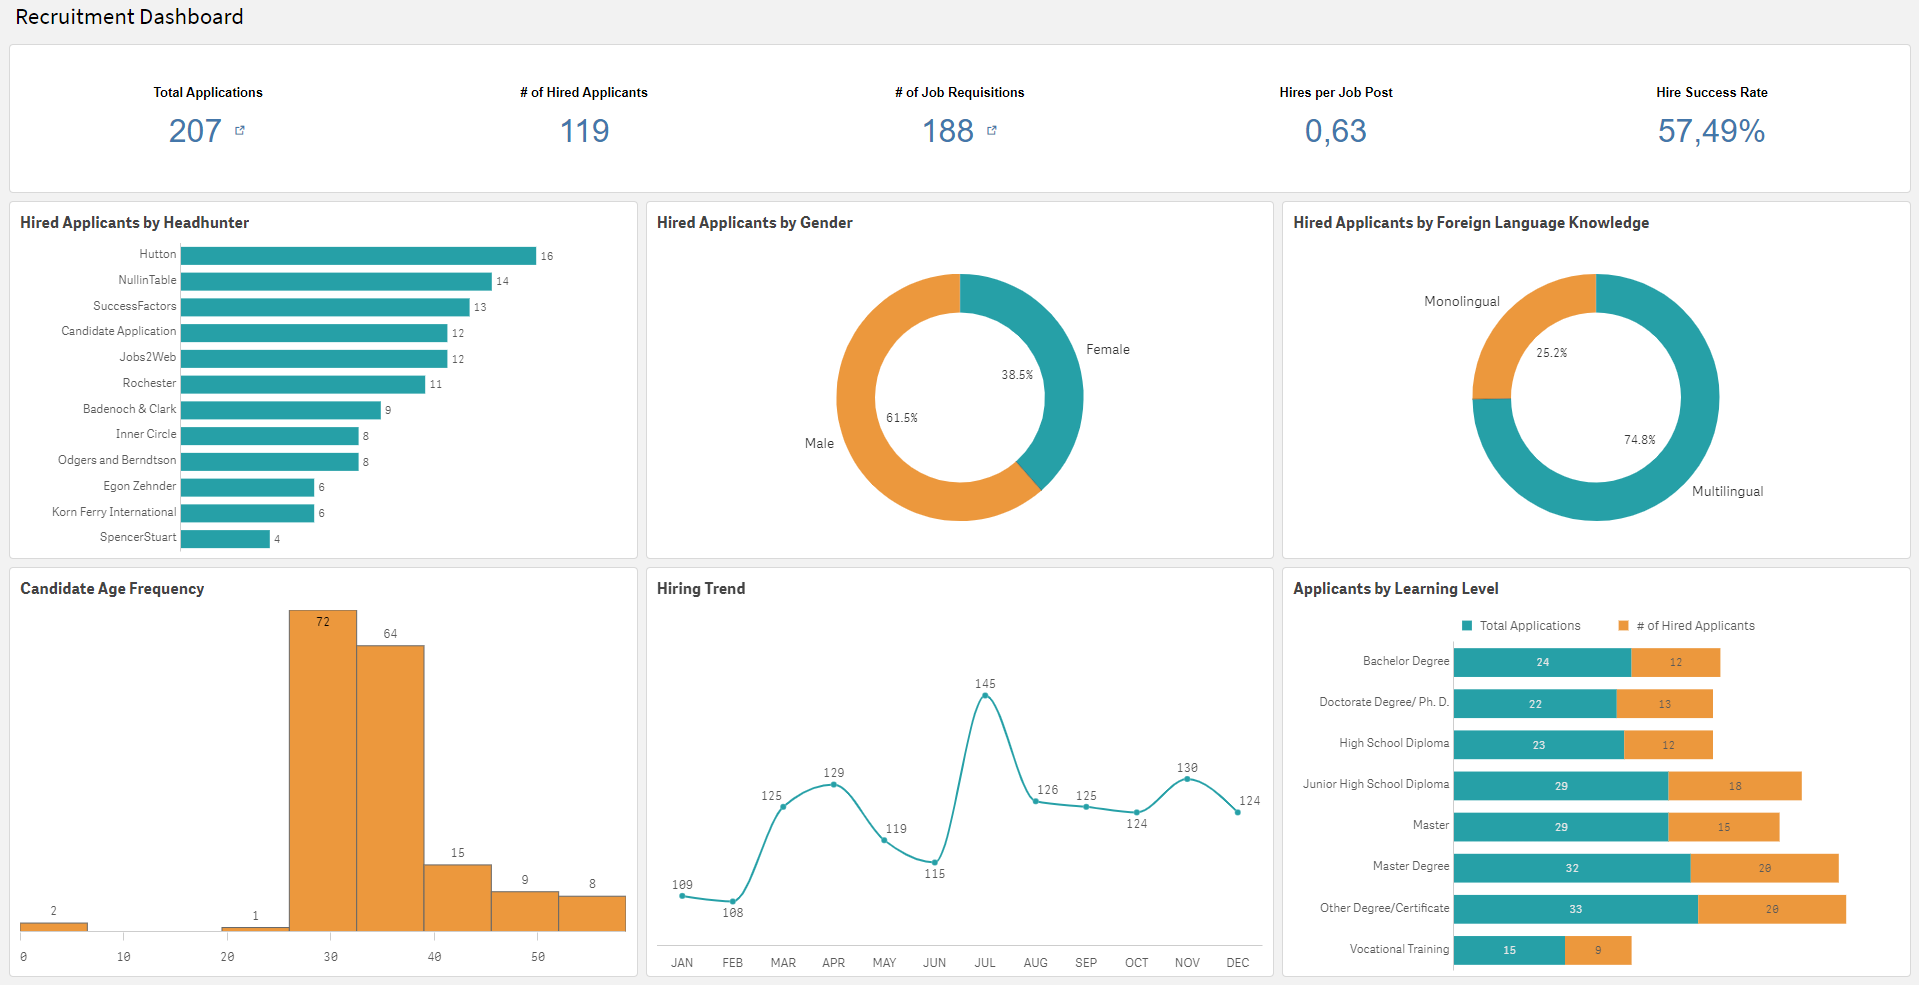This screenshot has width=1919, height=985.
Task: Click the Badenoch & Clark bar
Action: point(281,410)
